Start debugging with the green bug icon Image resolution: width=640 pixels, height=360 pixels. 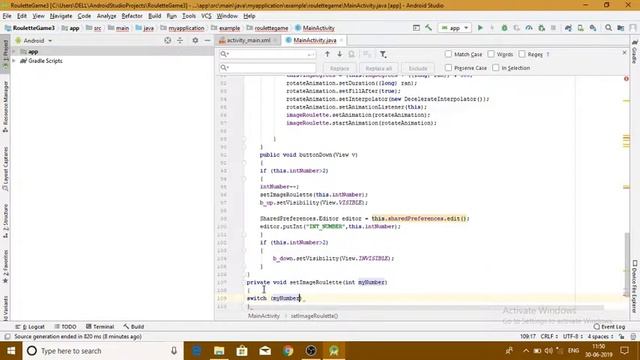(504, 28)
